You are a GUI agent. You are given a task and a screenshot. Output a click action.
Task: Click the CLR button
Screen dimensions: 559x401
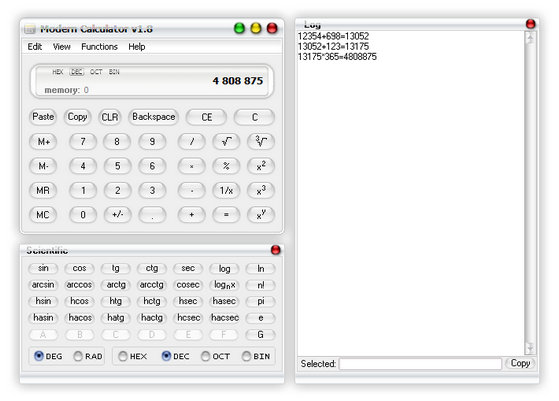click(x=110, y=117)
